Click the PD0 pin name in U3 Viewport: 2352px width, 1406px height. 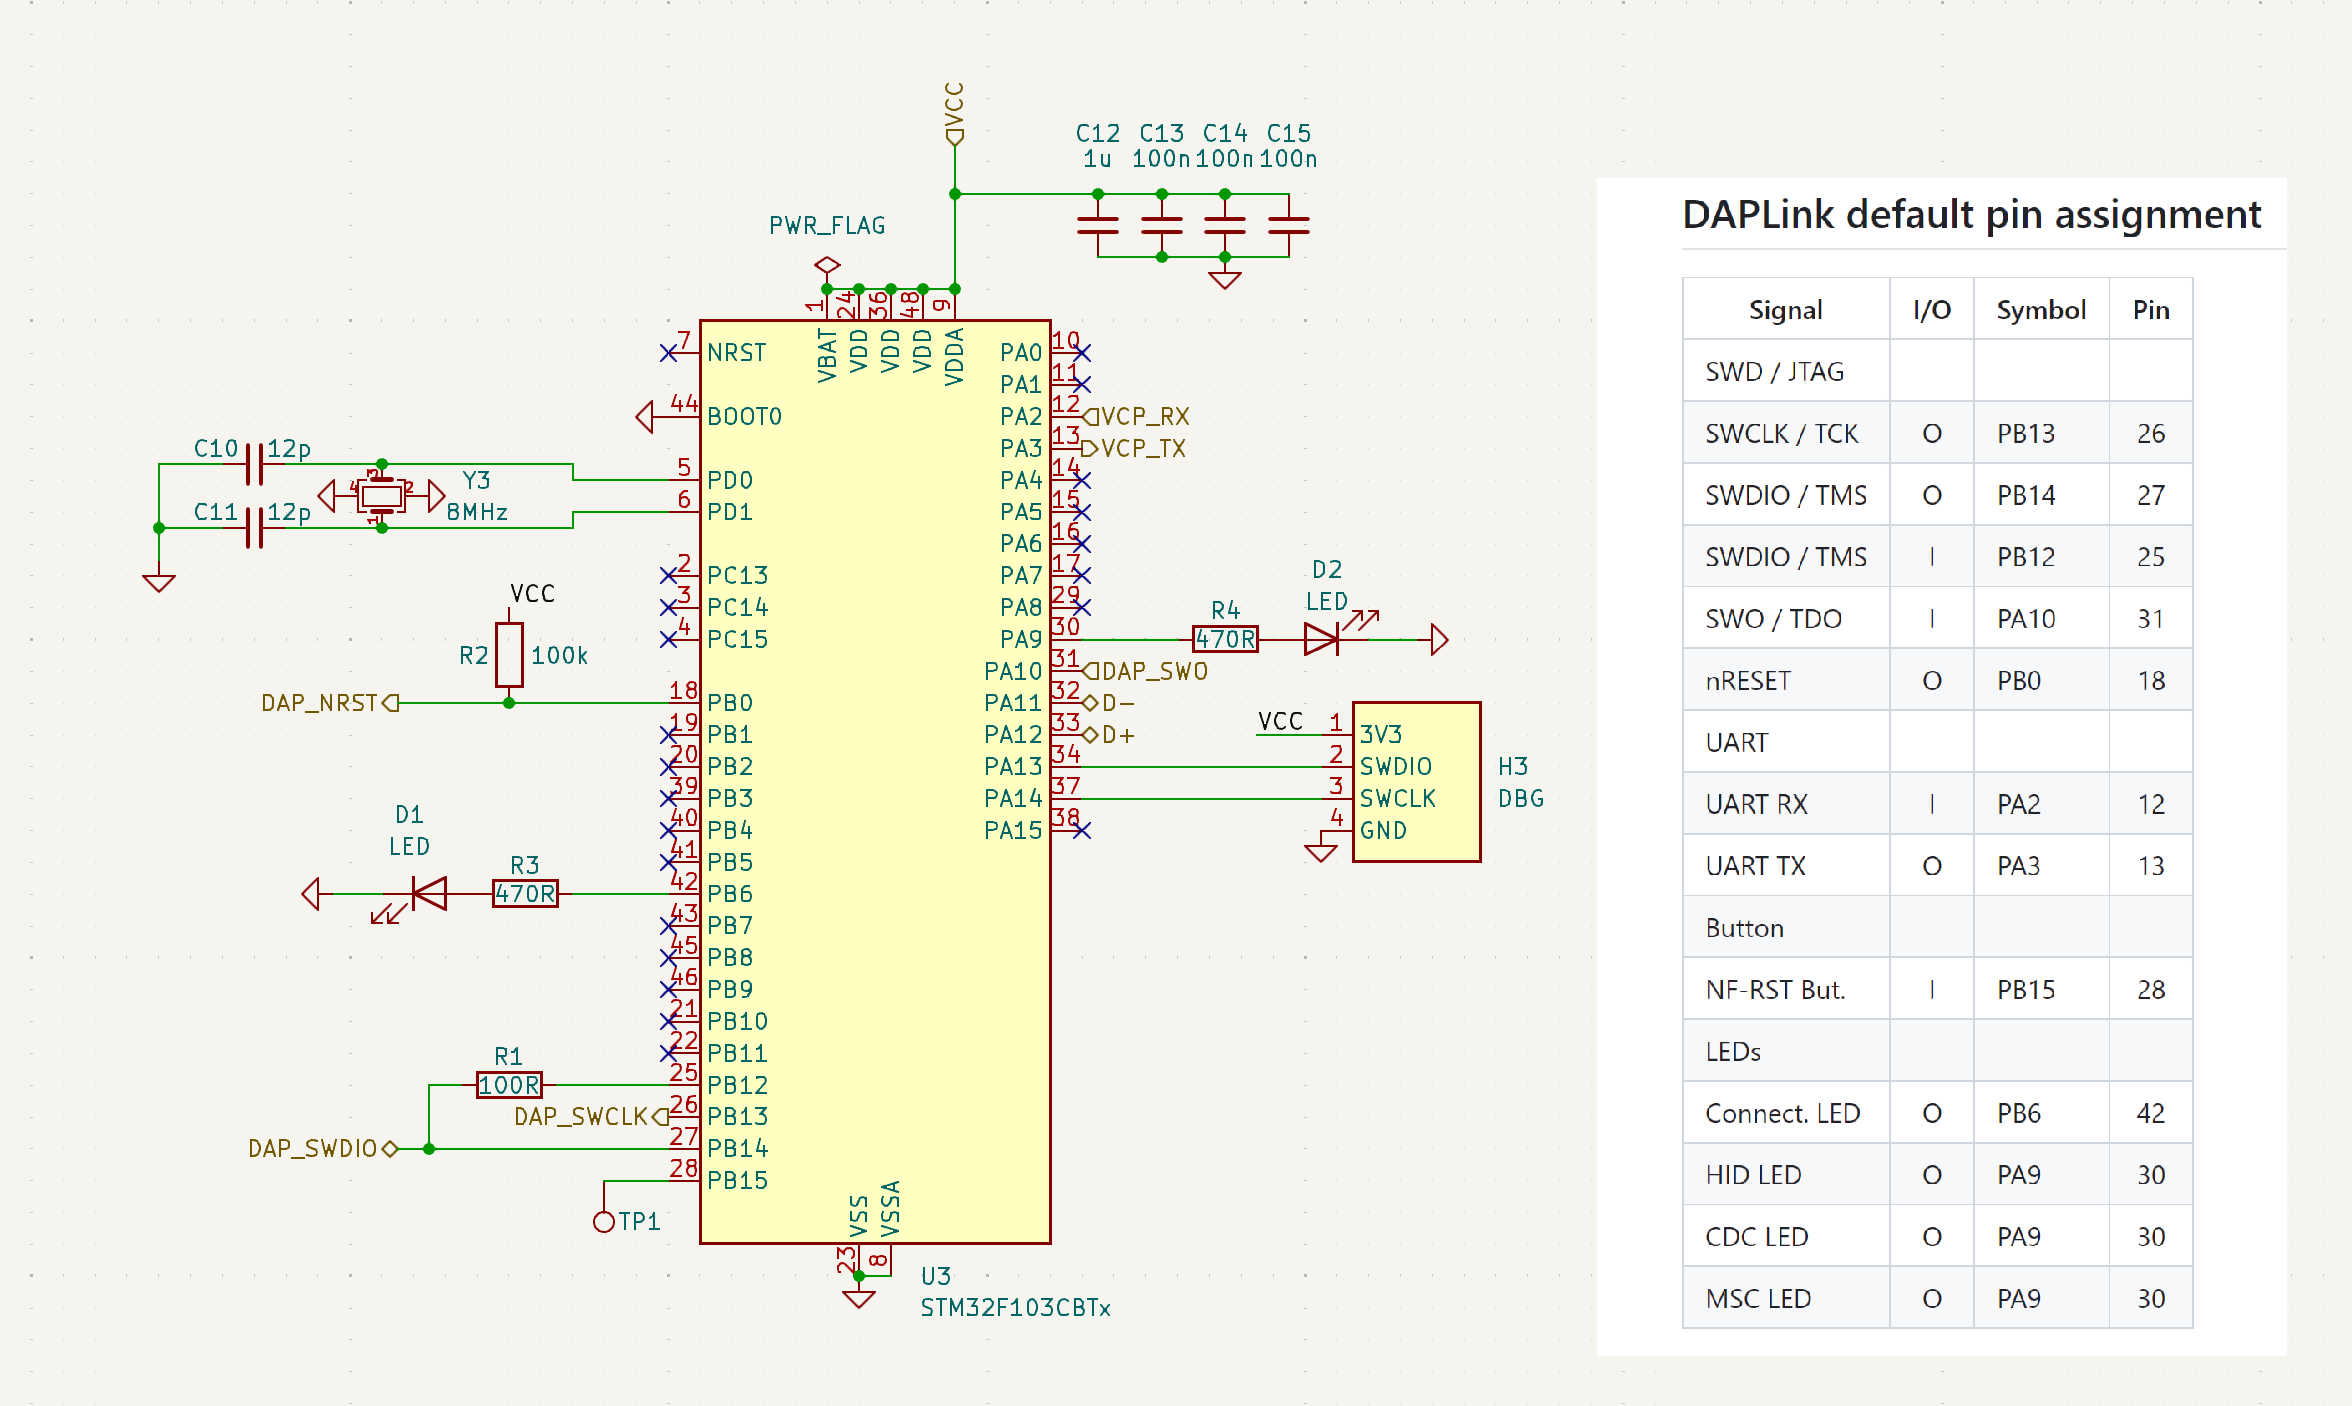730,480
